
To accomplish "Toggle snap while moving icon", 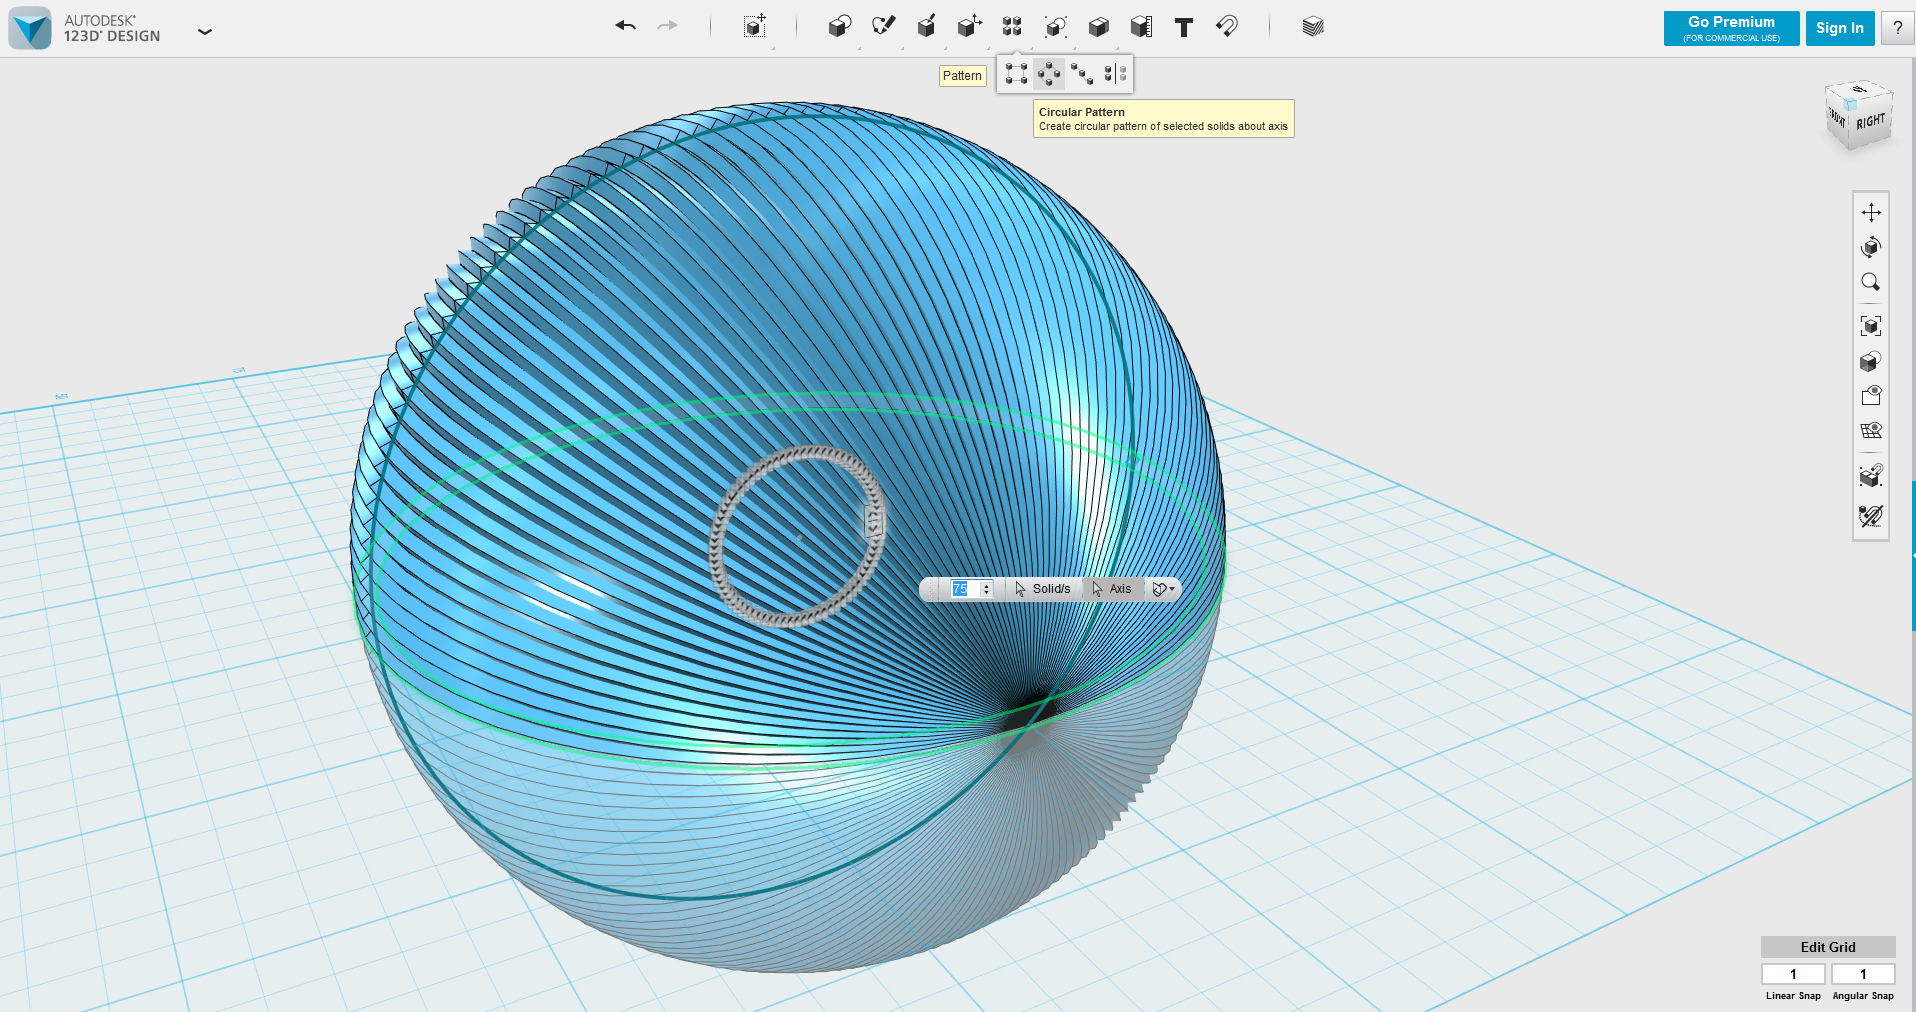I will click(x=1871, y=476).
